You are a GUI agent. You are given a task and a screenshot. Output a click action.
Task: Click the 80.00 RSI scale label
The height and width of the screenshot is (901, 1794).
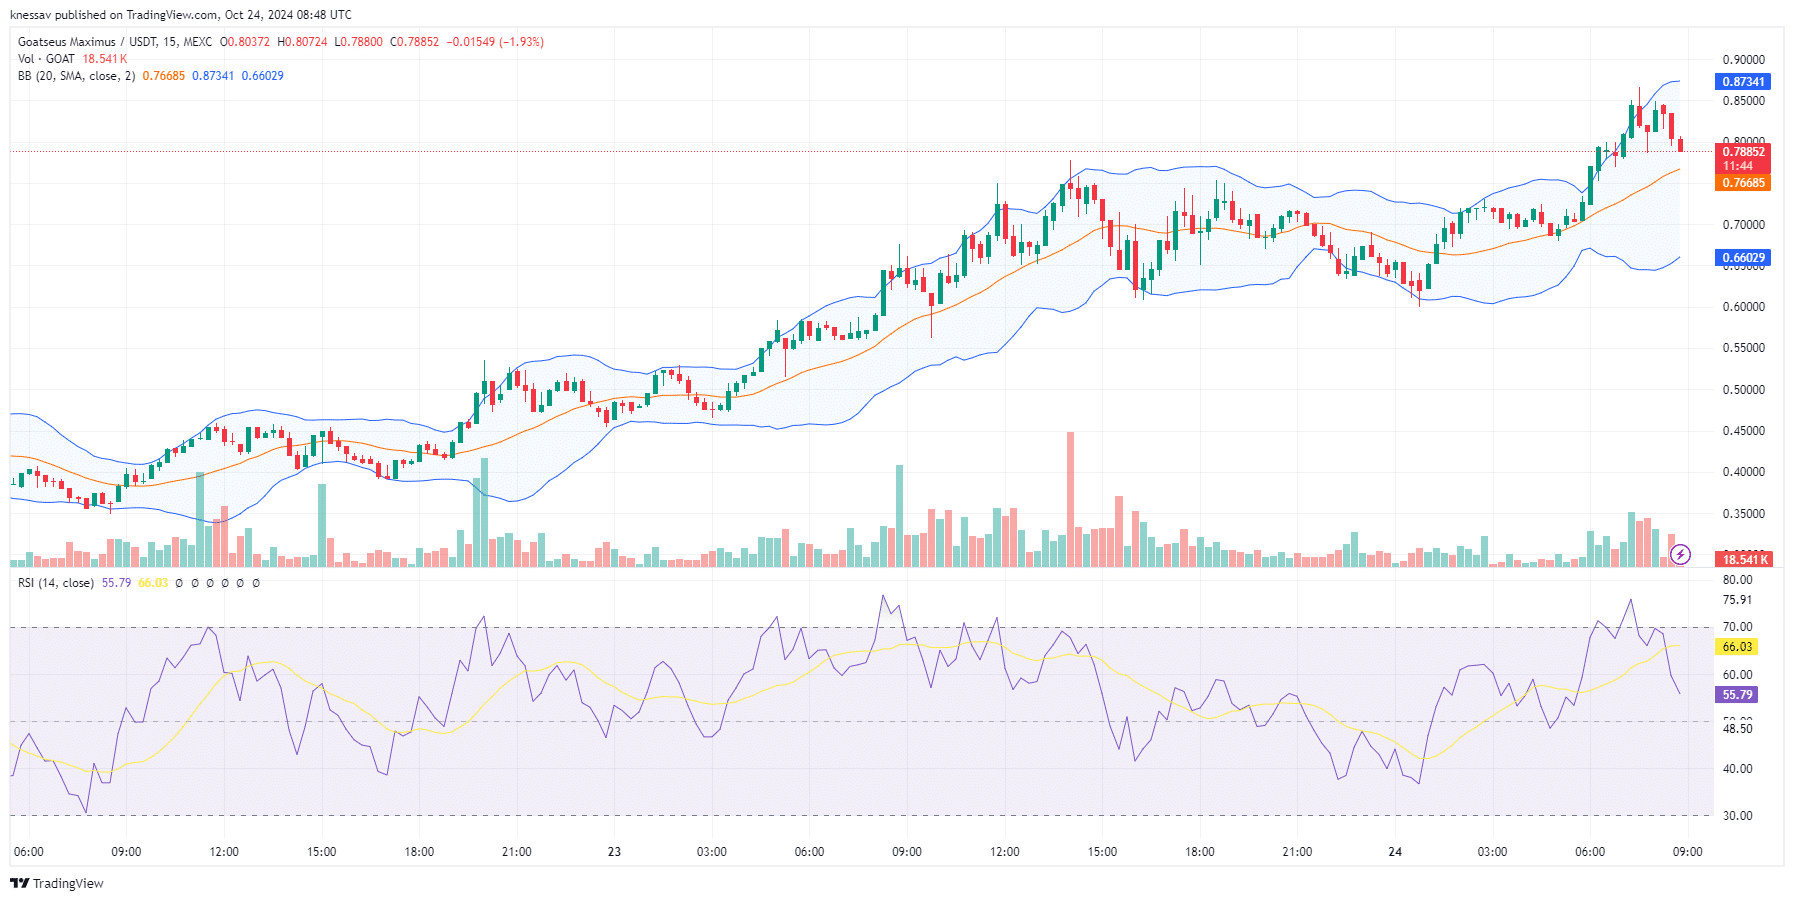[x=1737, y=580]
